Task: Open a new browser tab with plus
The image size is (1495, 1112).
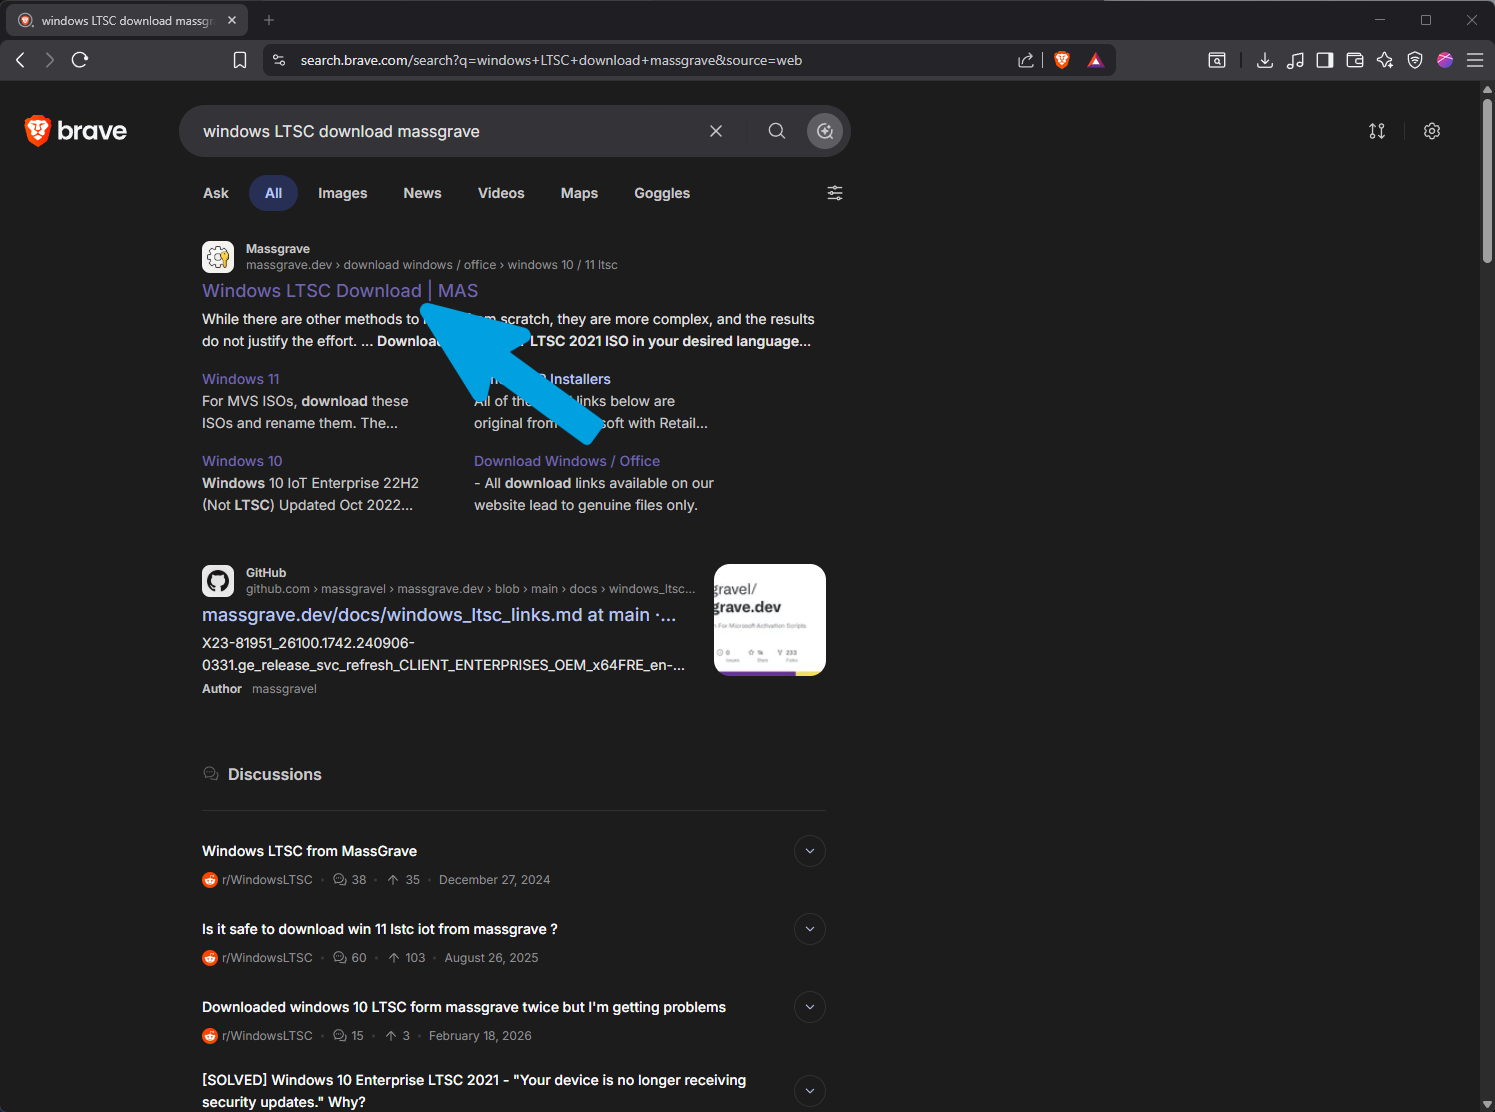Action: click(x=269, y=20)
